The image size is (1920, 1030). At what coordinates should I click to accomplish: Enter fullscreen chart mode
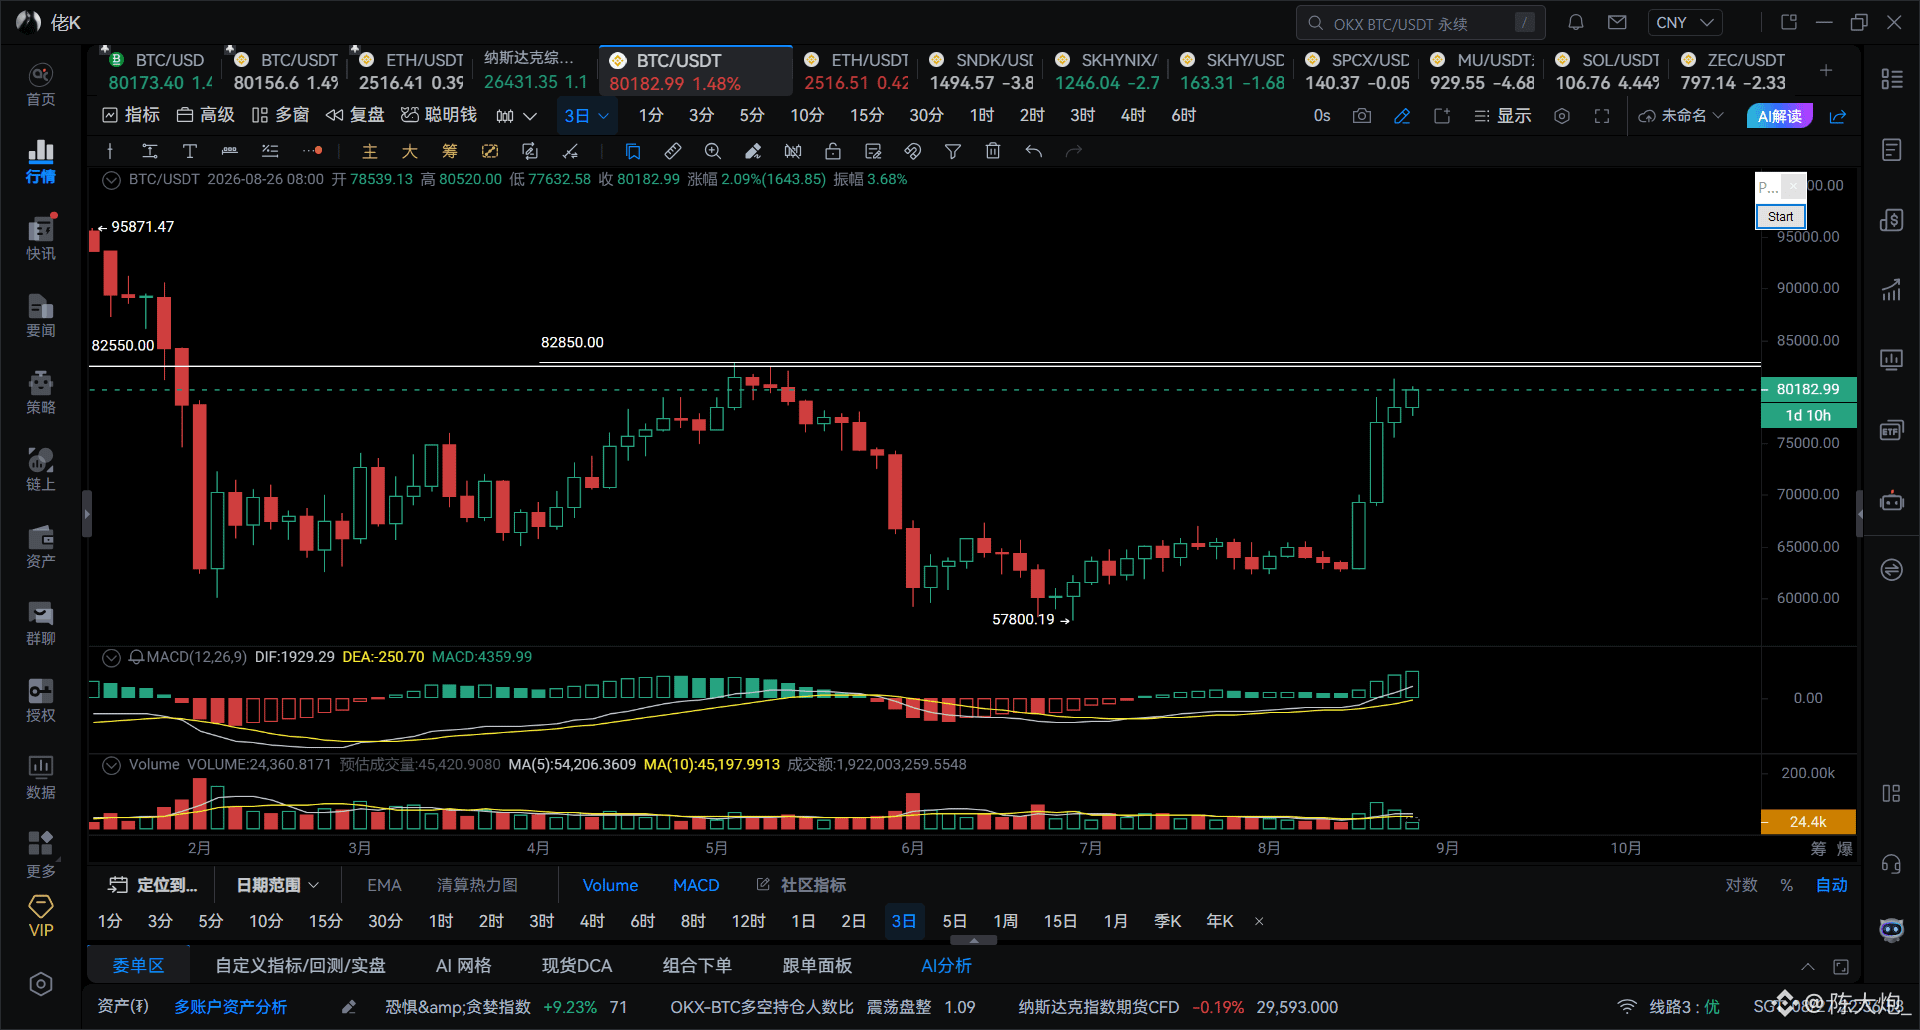click(x=1602, y=116)
